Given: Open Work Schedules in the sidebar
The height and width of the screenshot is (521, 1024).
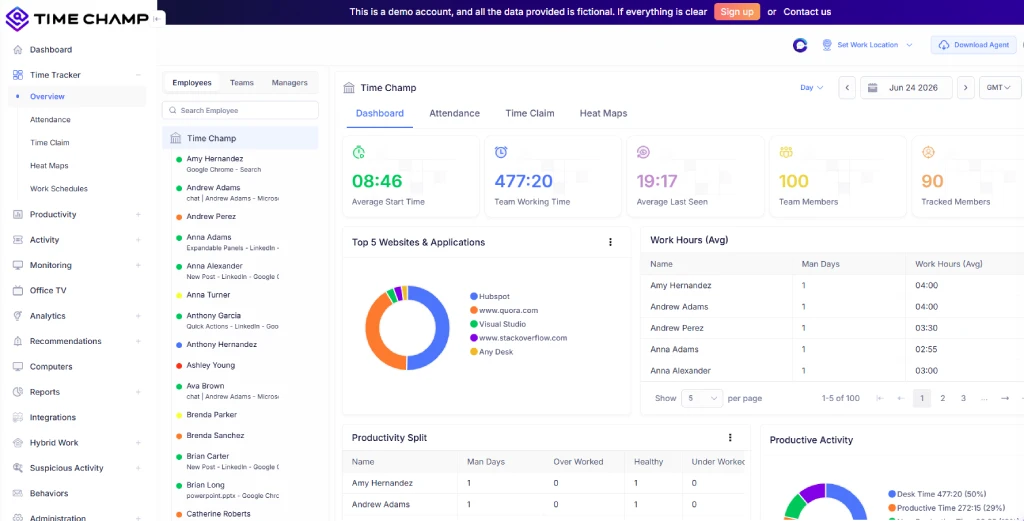Looking at the screenshot, I should tap(59, 189).
